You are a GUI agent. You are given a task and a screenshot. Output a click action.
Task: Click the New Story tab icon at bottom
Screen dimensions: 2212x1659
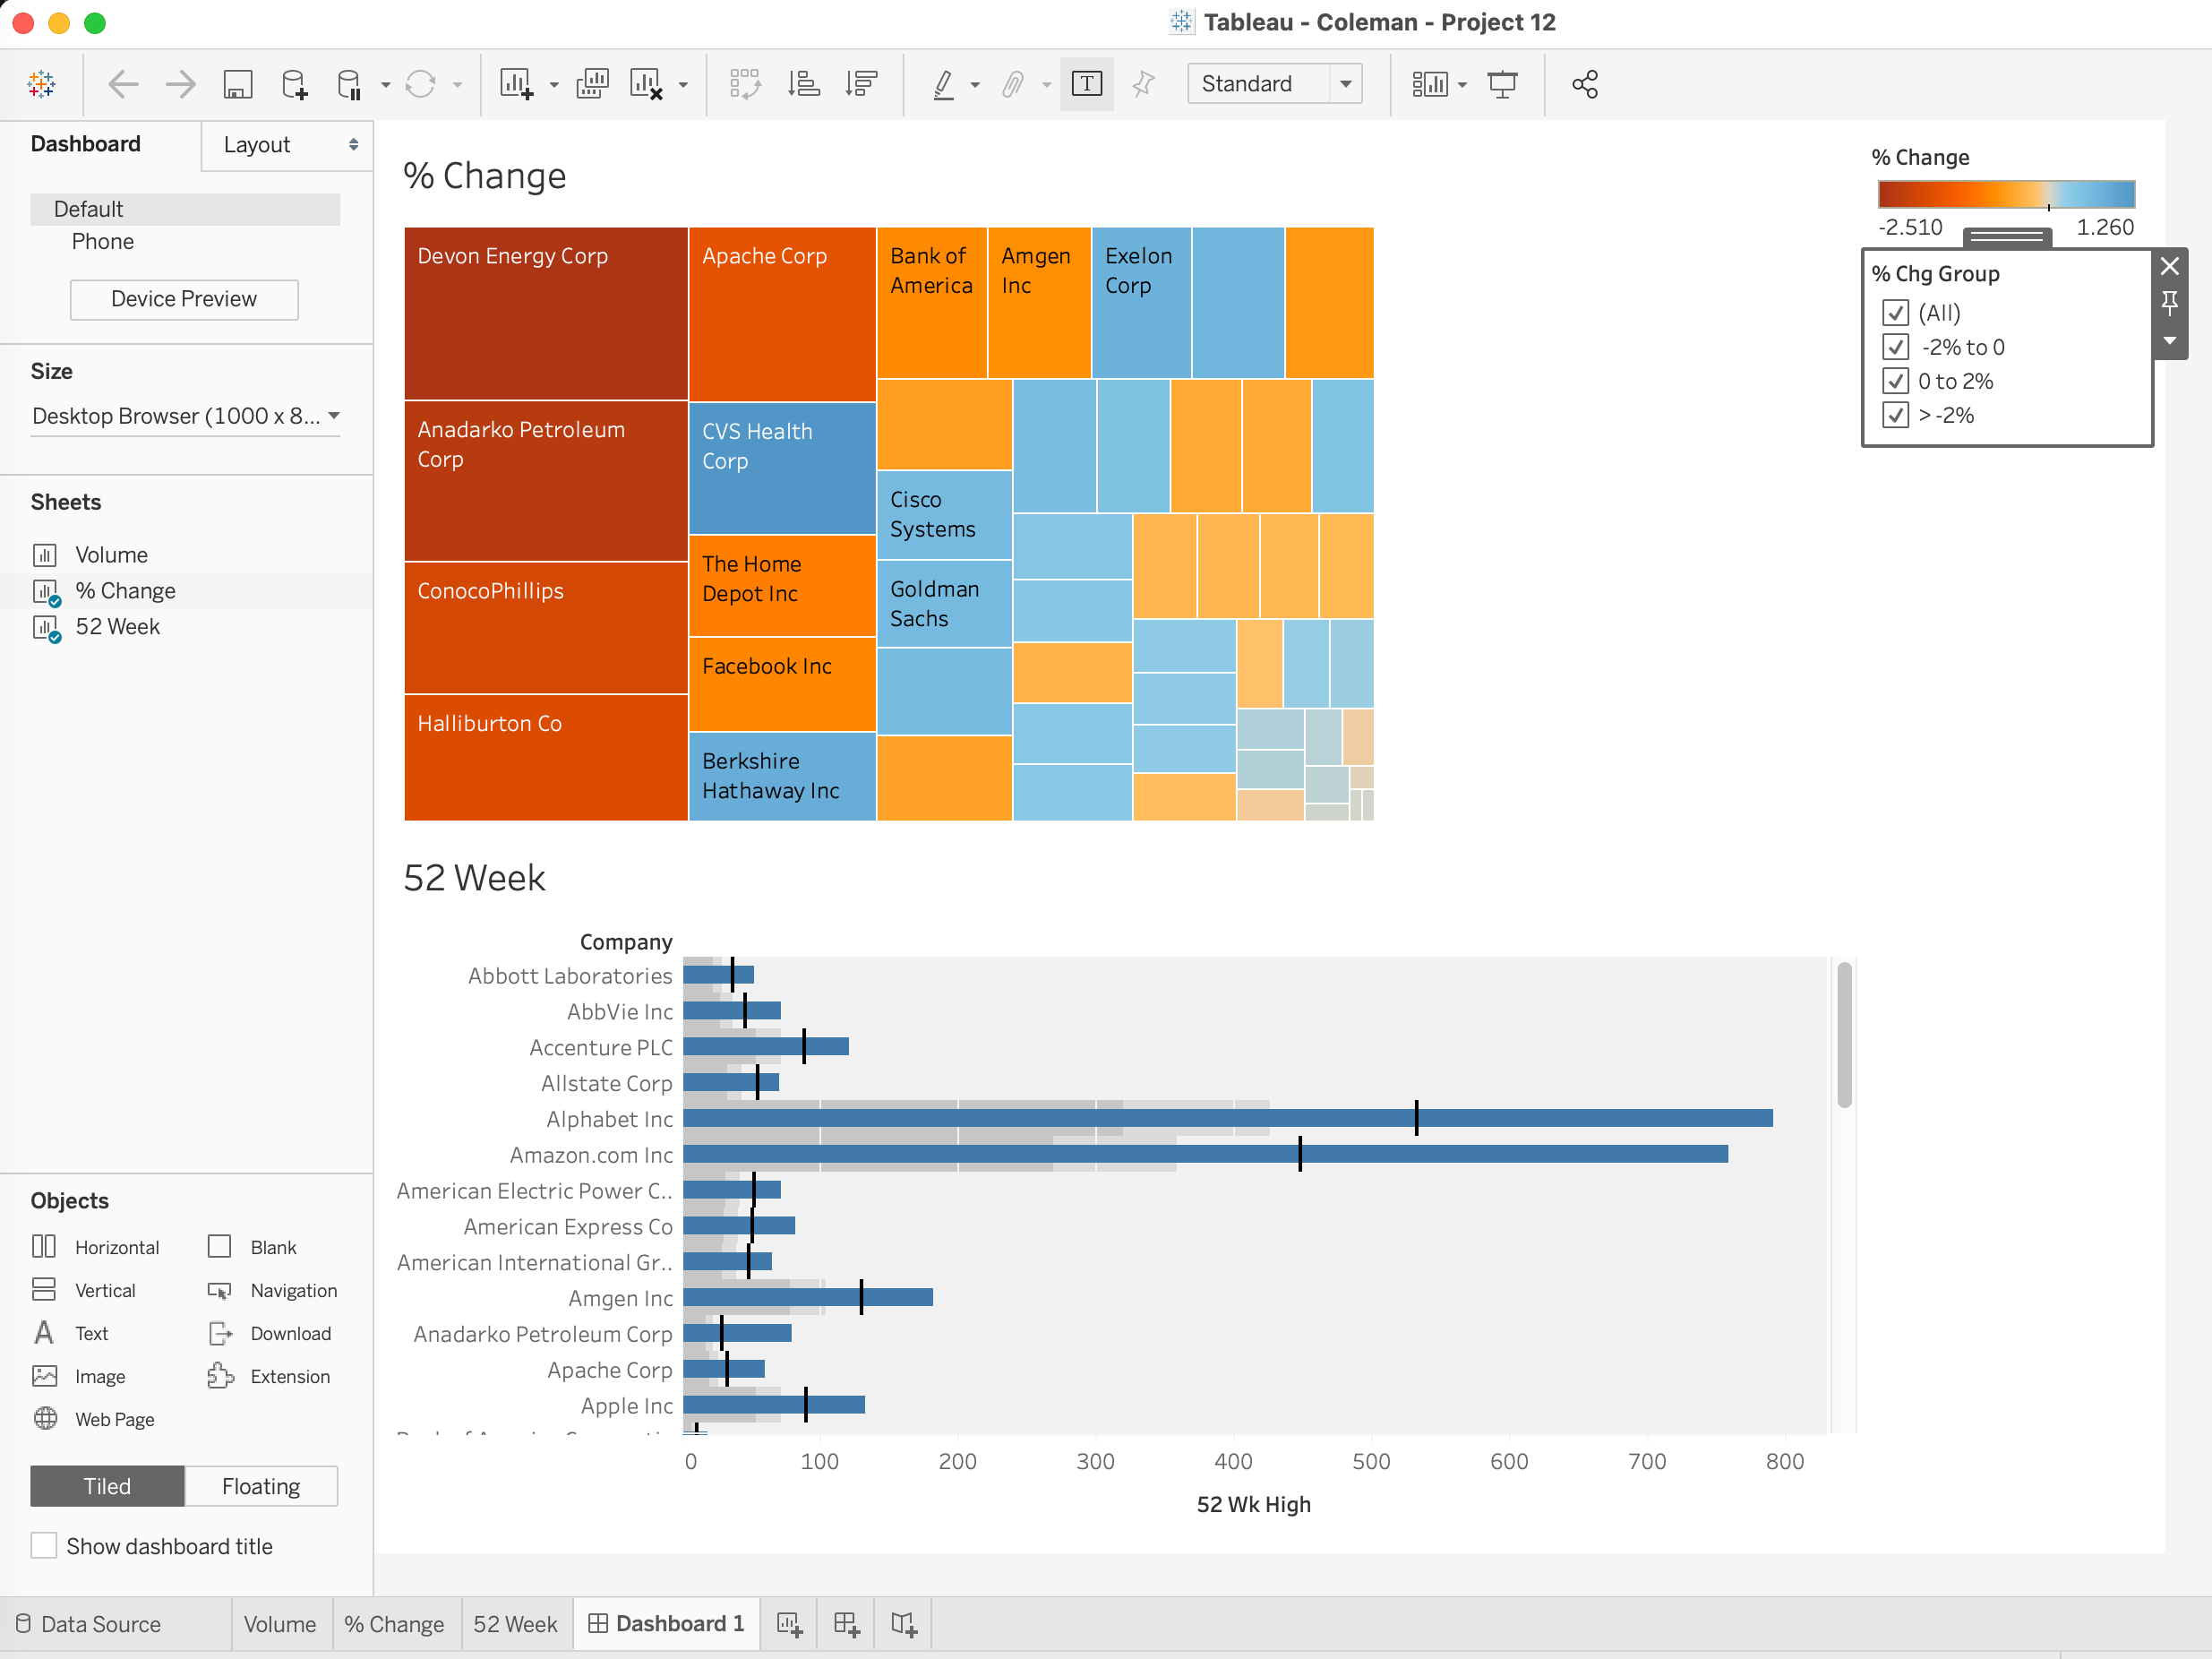point(904,1624)
